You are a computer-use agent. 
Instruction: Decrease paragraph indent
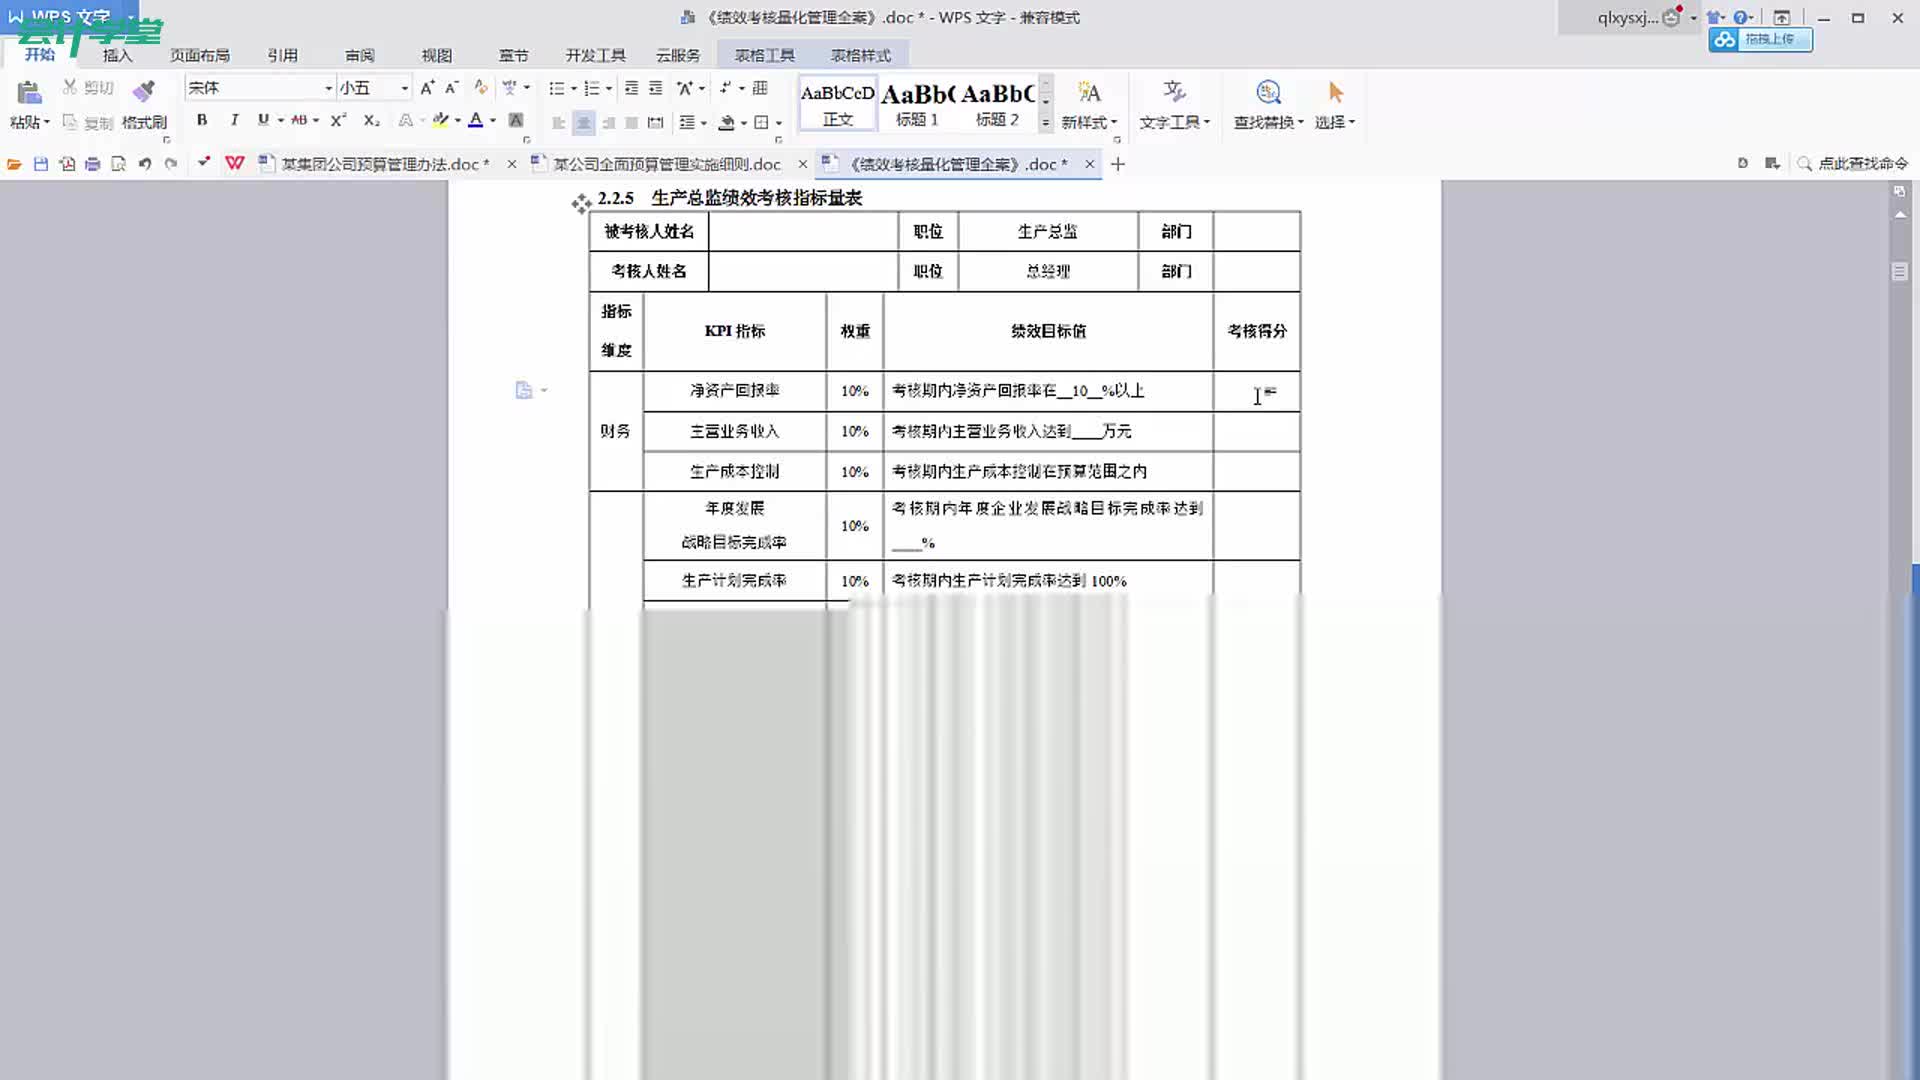point(631,88)
